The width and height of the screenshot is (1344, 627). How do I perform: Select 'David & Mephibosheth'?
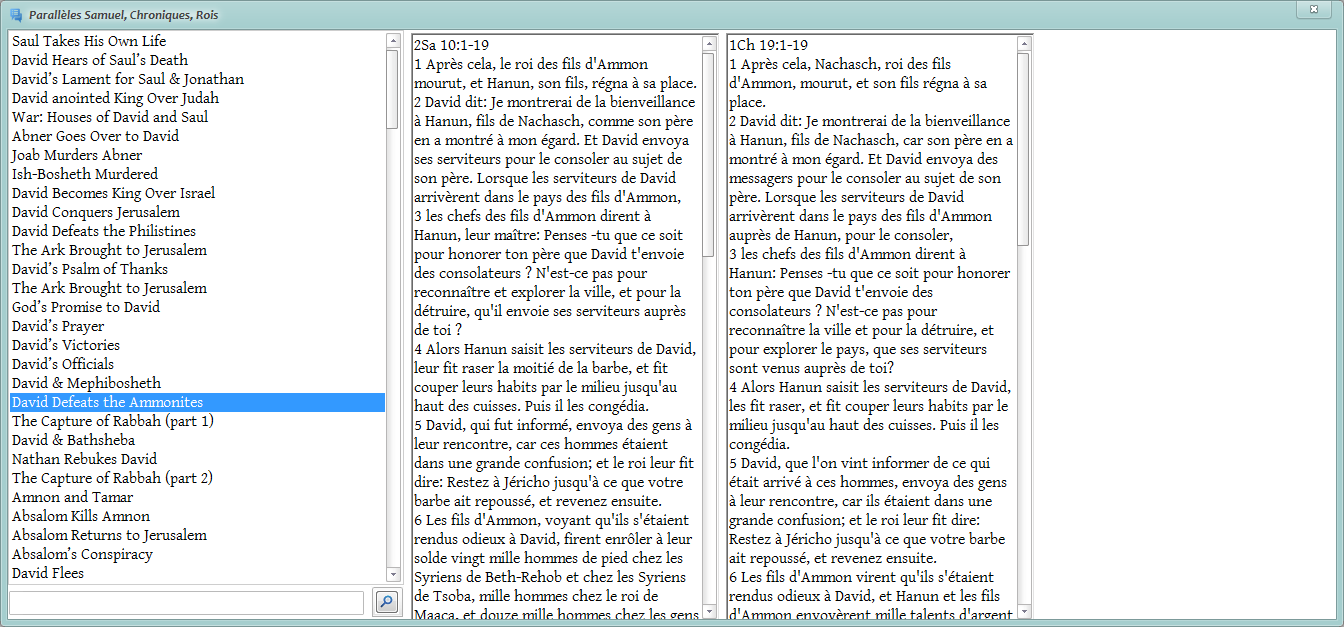pos(197,383)
